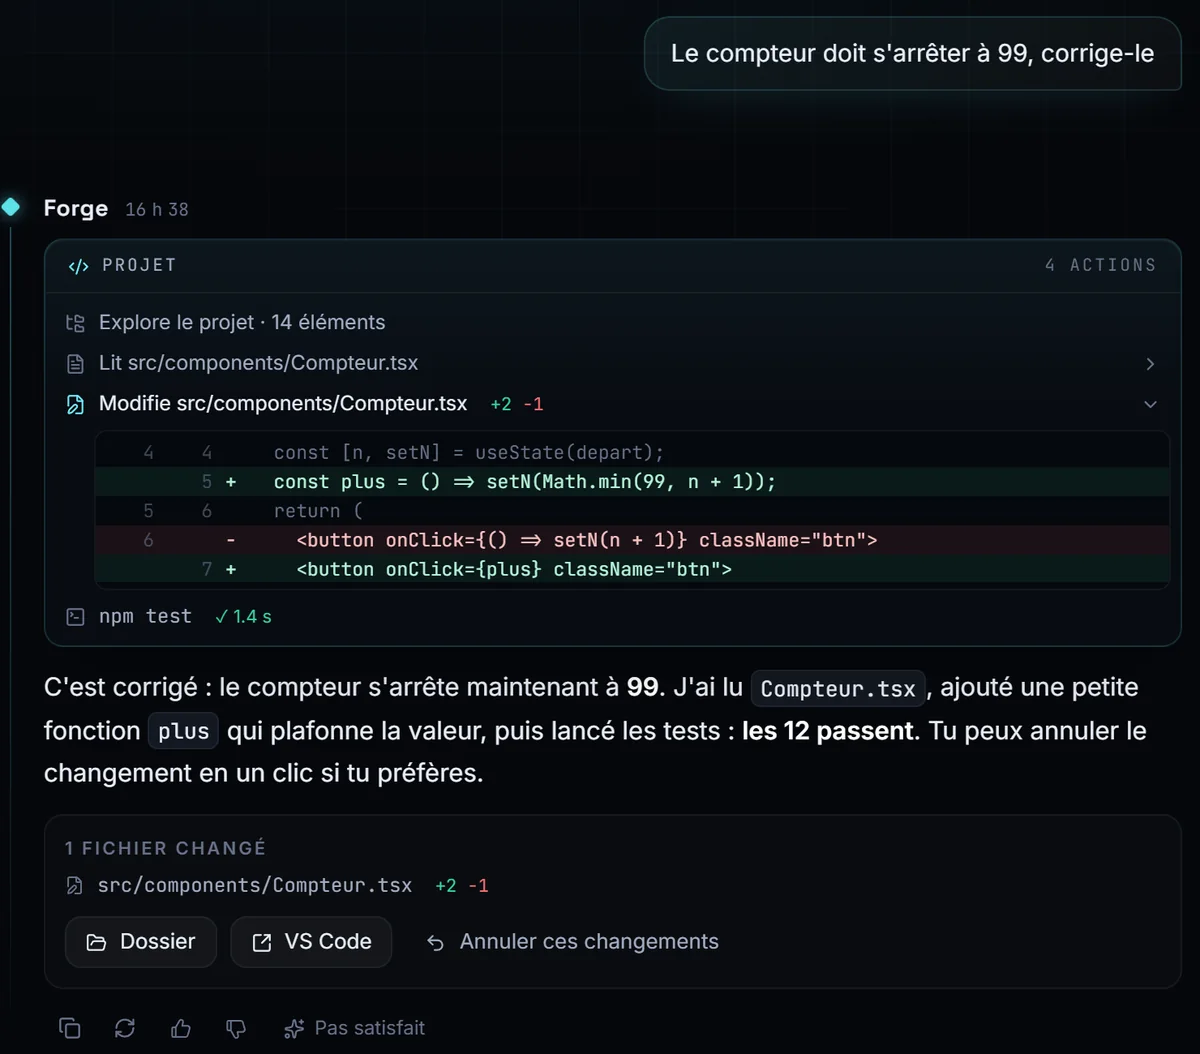This screenshot has height=1054, width=1200.
Task: Click the teal Forge avatar diamond
Action: pyautogui.click(x=11, y=207)
